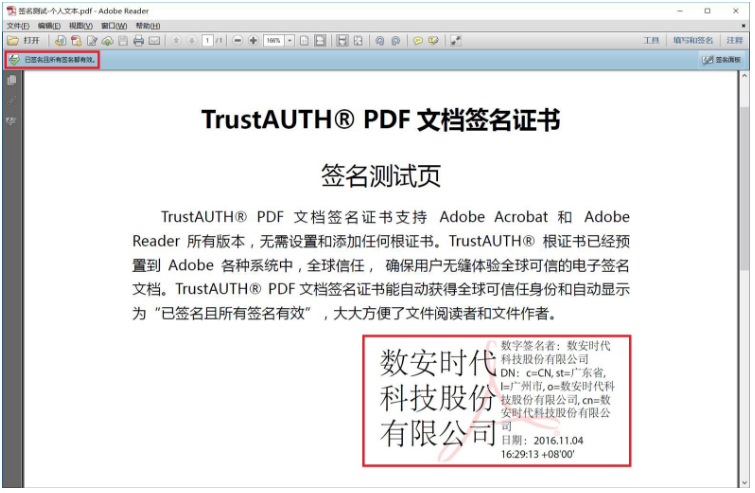Screen dimensions: 755x493
Task: Click the email envelope icon
Action: point(154,41)
